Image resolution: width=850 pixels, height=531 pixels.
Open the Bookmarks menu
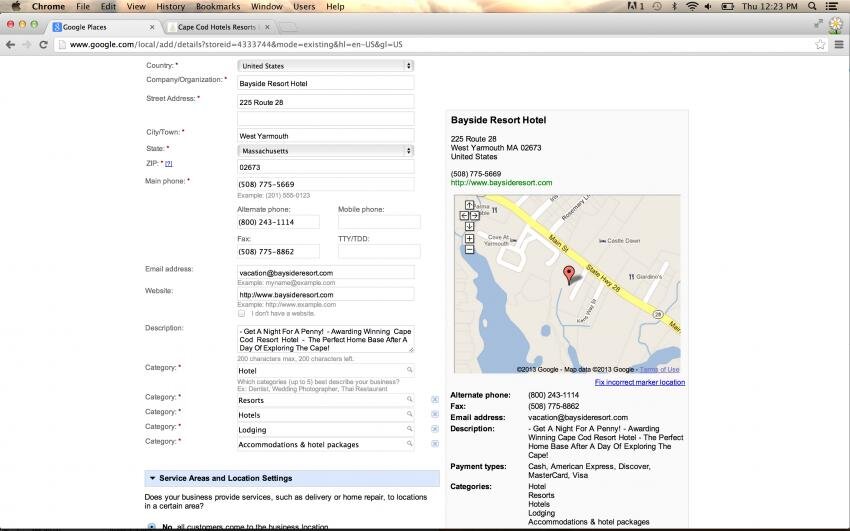[x=218, y=6]
